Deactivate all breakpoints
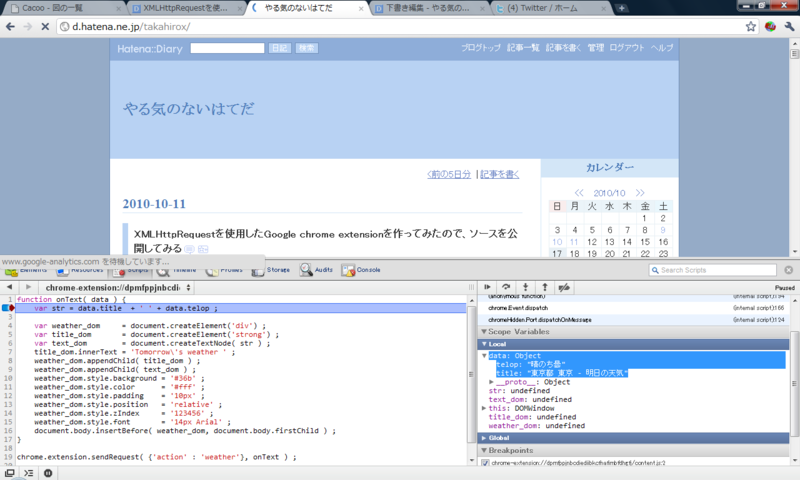This screenshot has width=800, height=480. [563, 287]
